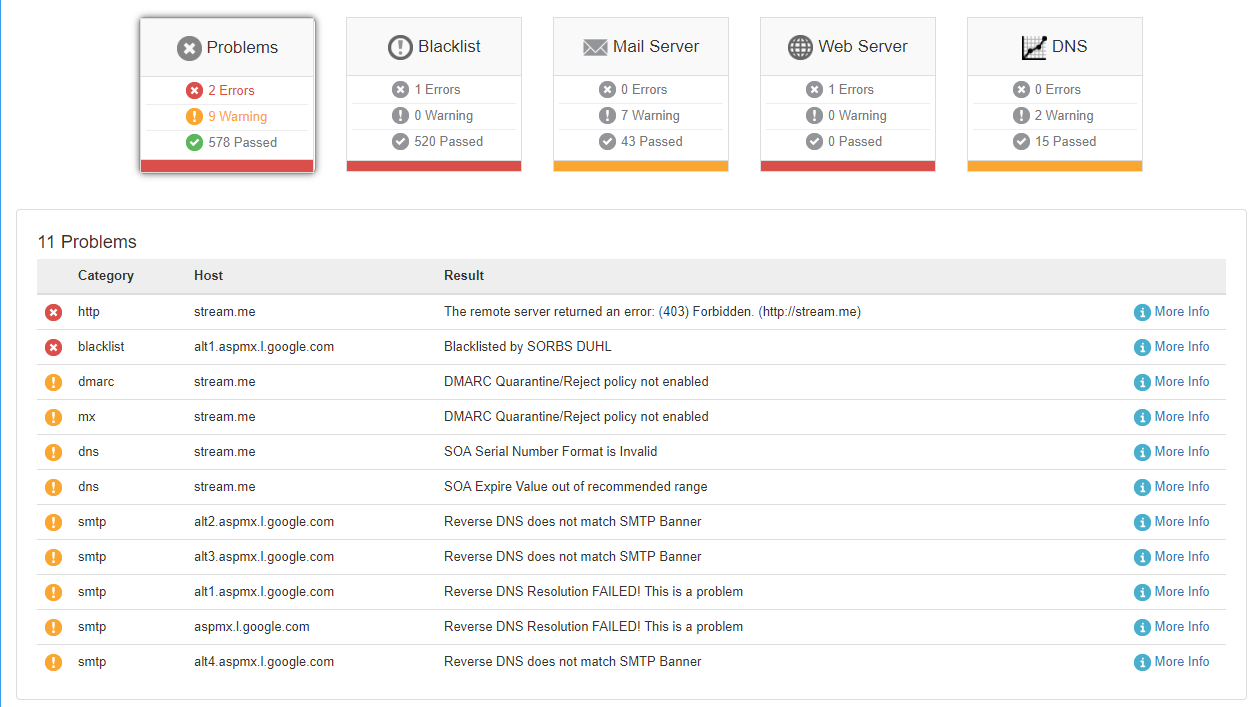Click the warning icon in the mx row
Viewport: 1254px width, 707px height.
[x=54, y=418]
